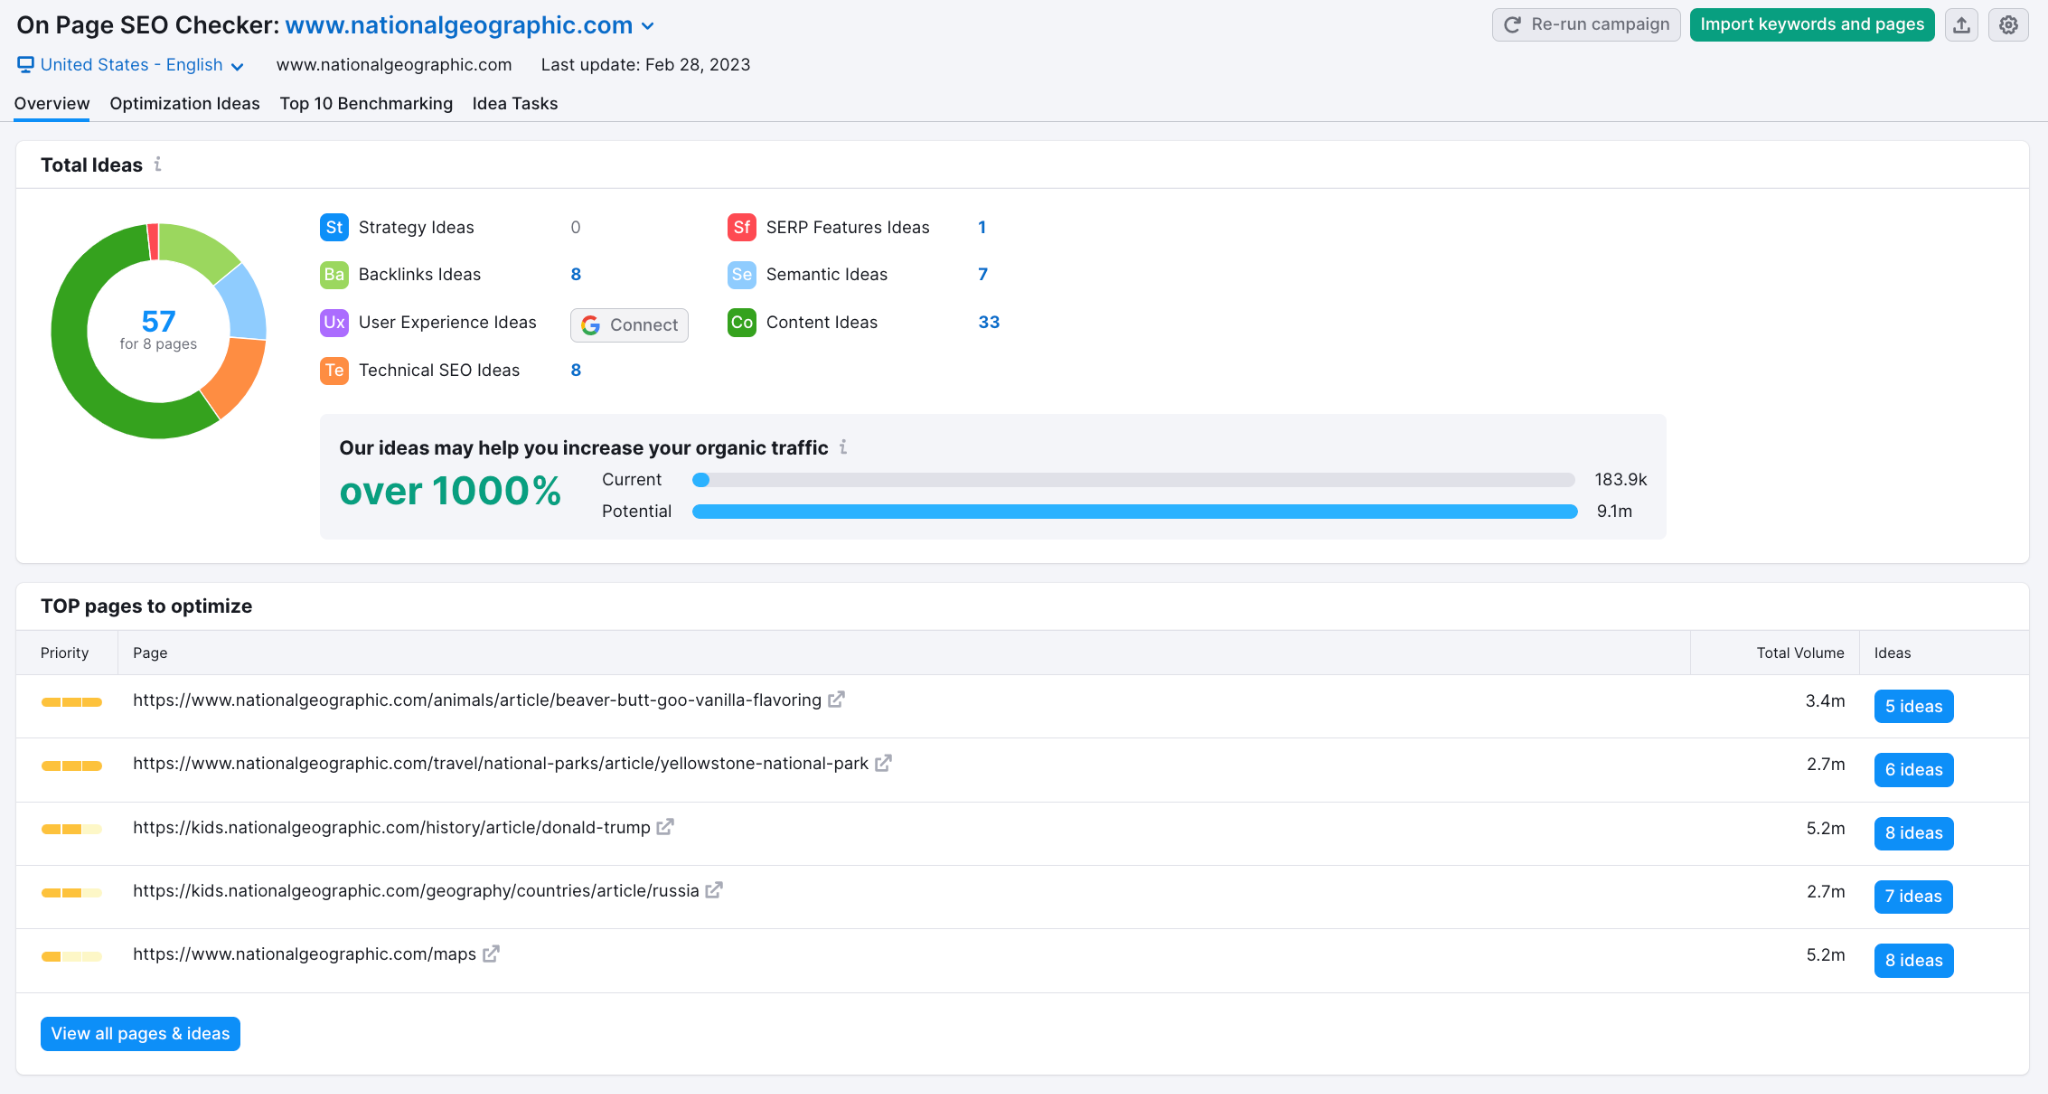This screenshot has height=1094, width=2048.
Task: Click the Ux User Experience icon
Action: (x=334, y=322)
